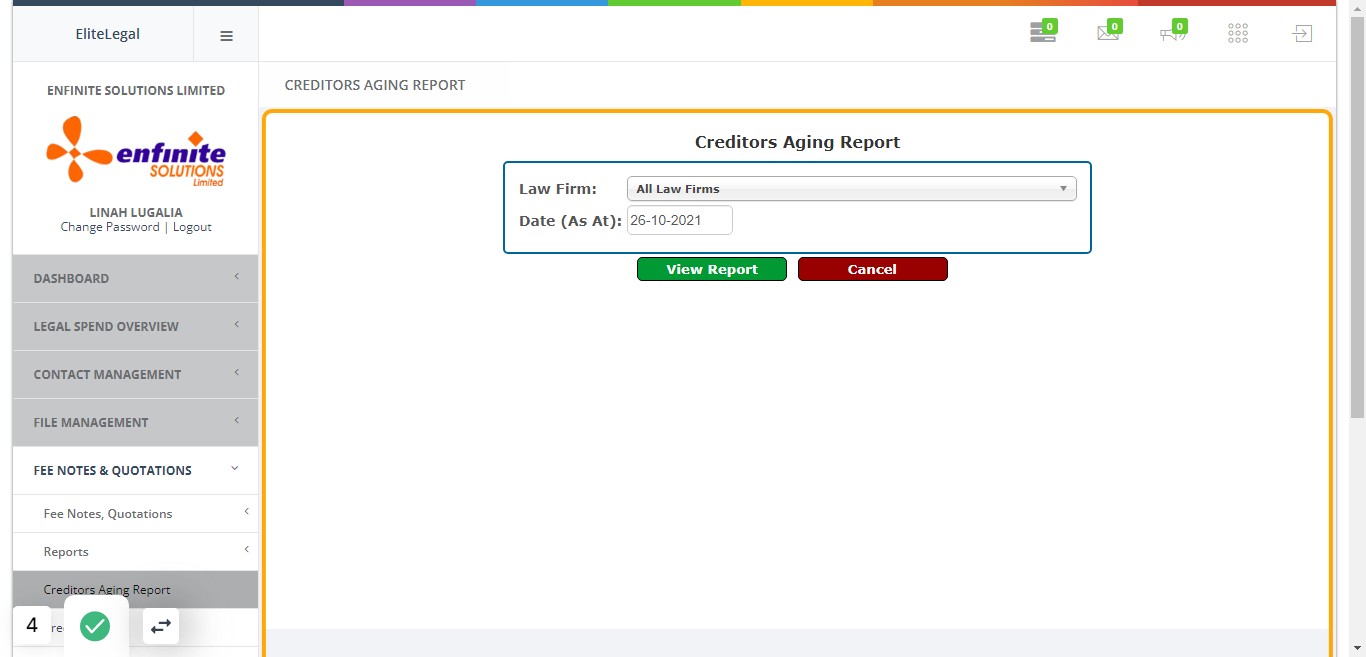Open the envelope messages icon

tap(1108, 33)
